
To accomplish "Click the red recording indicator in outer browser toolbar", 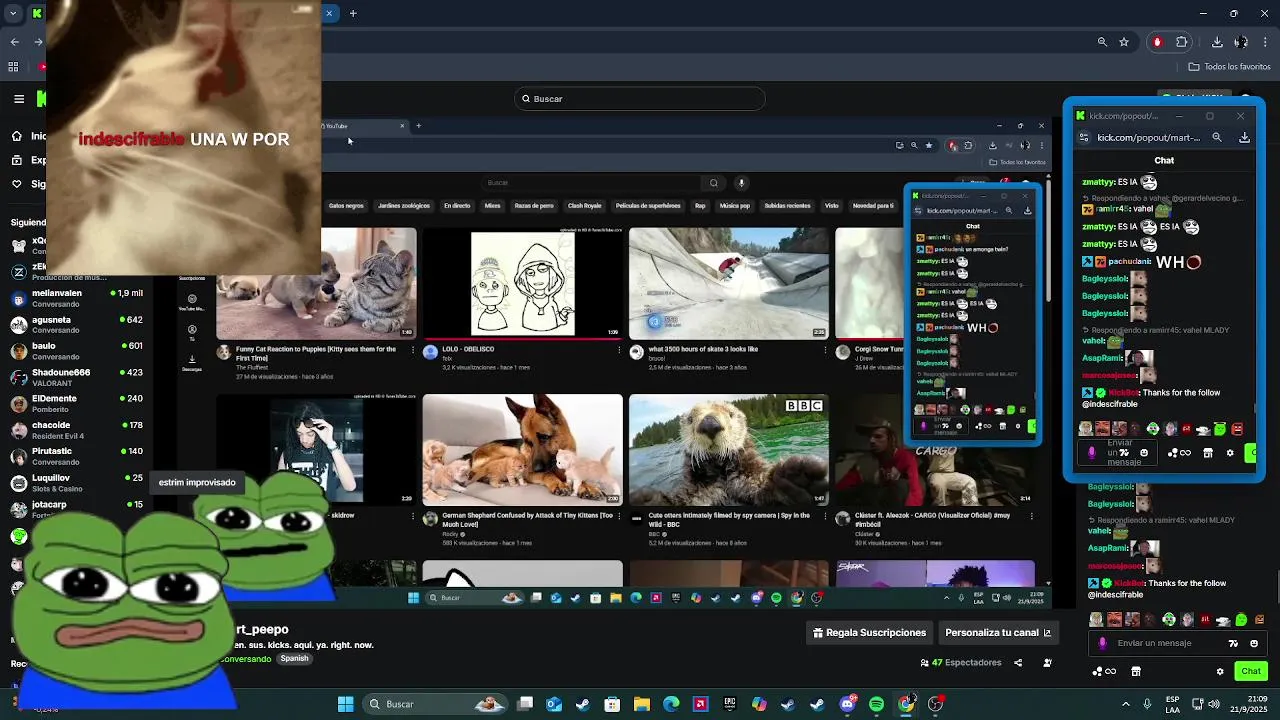I will point(1157,42).
